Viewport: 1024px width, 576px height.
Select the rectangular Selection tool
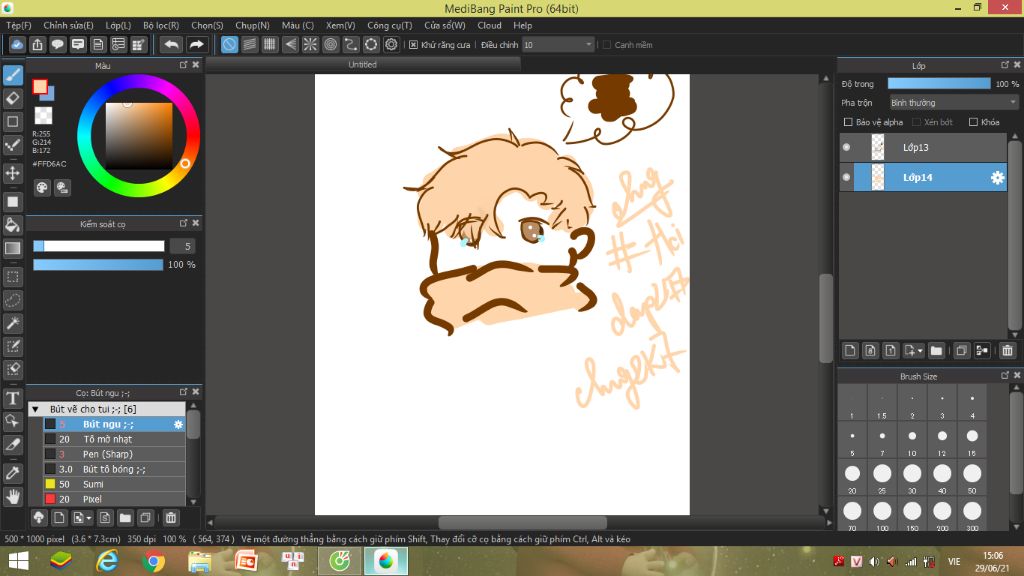point(12,277)
